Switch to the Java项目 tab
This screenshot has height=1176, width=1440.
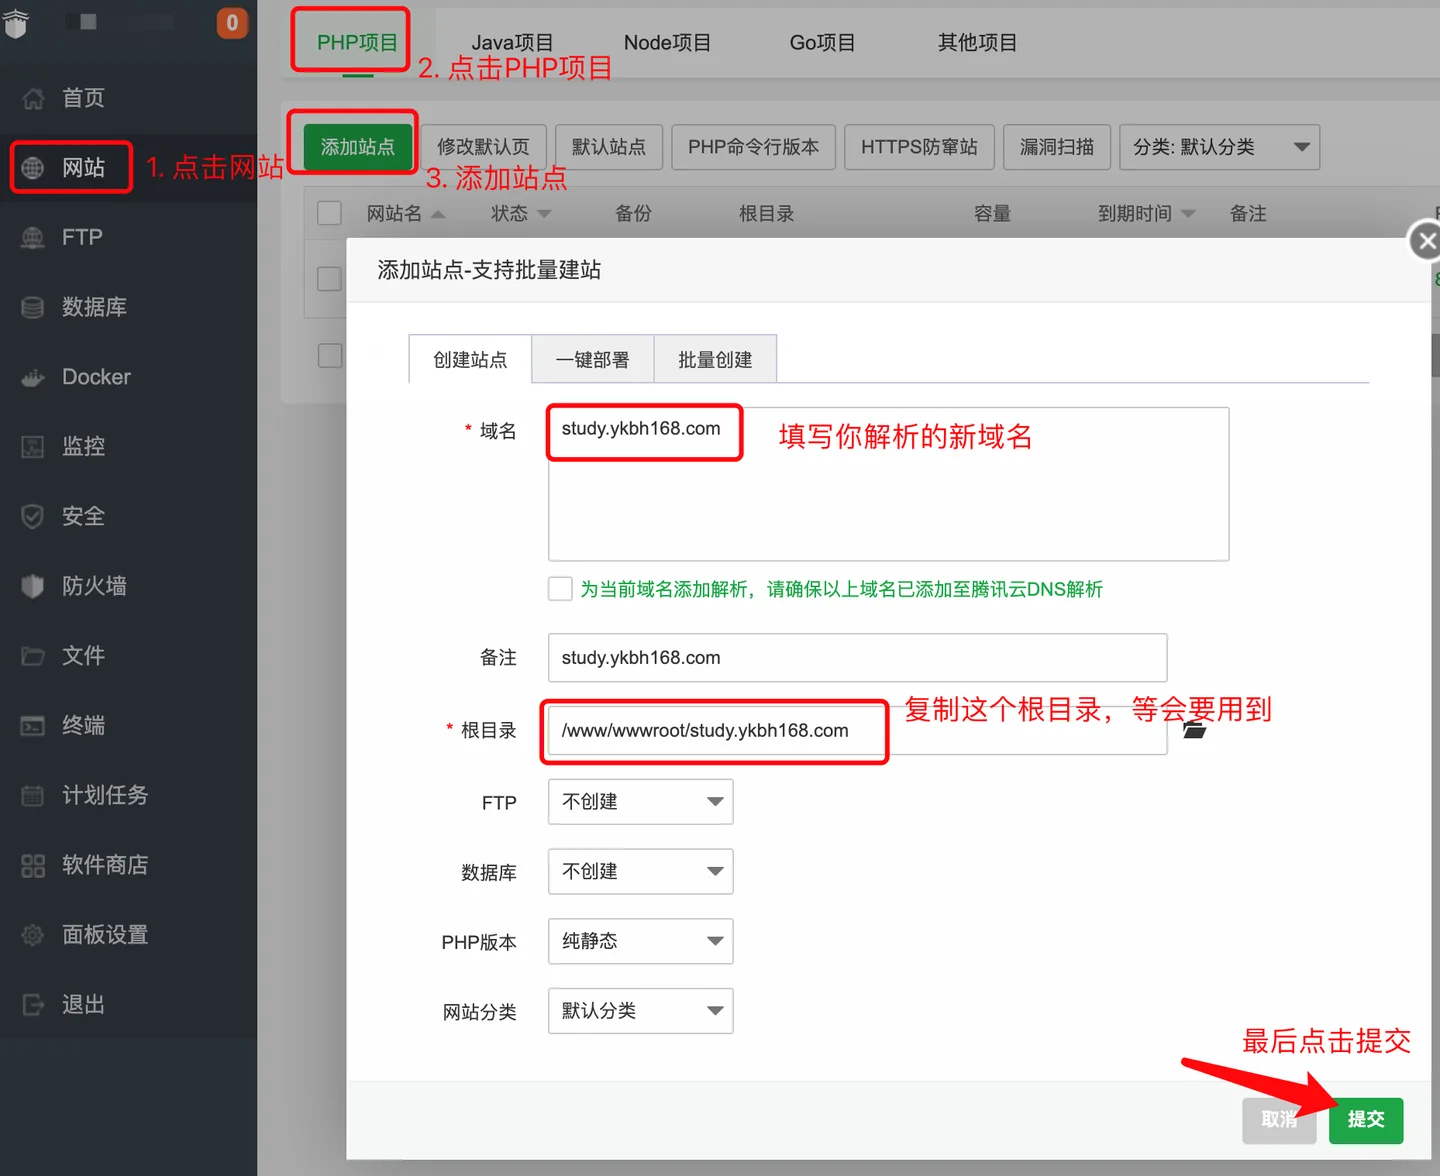pos(512,43)
